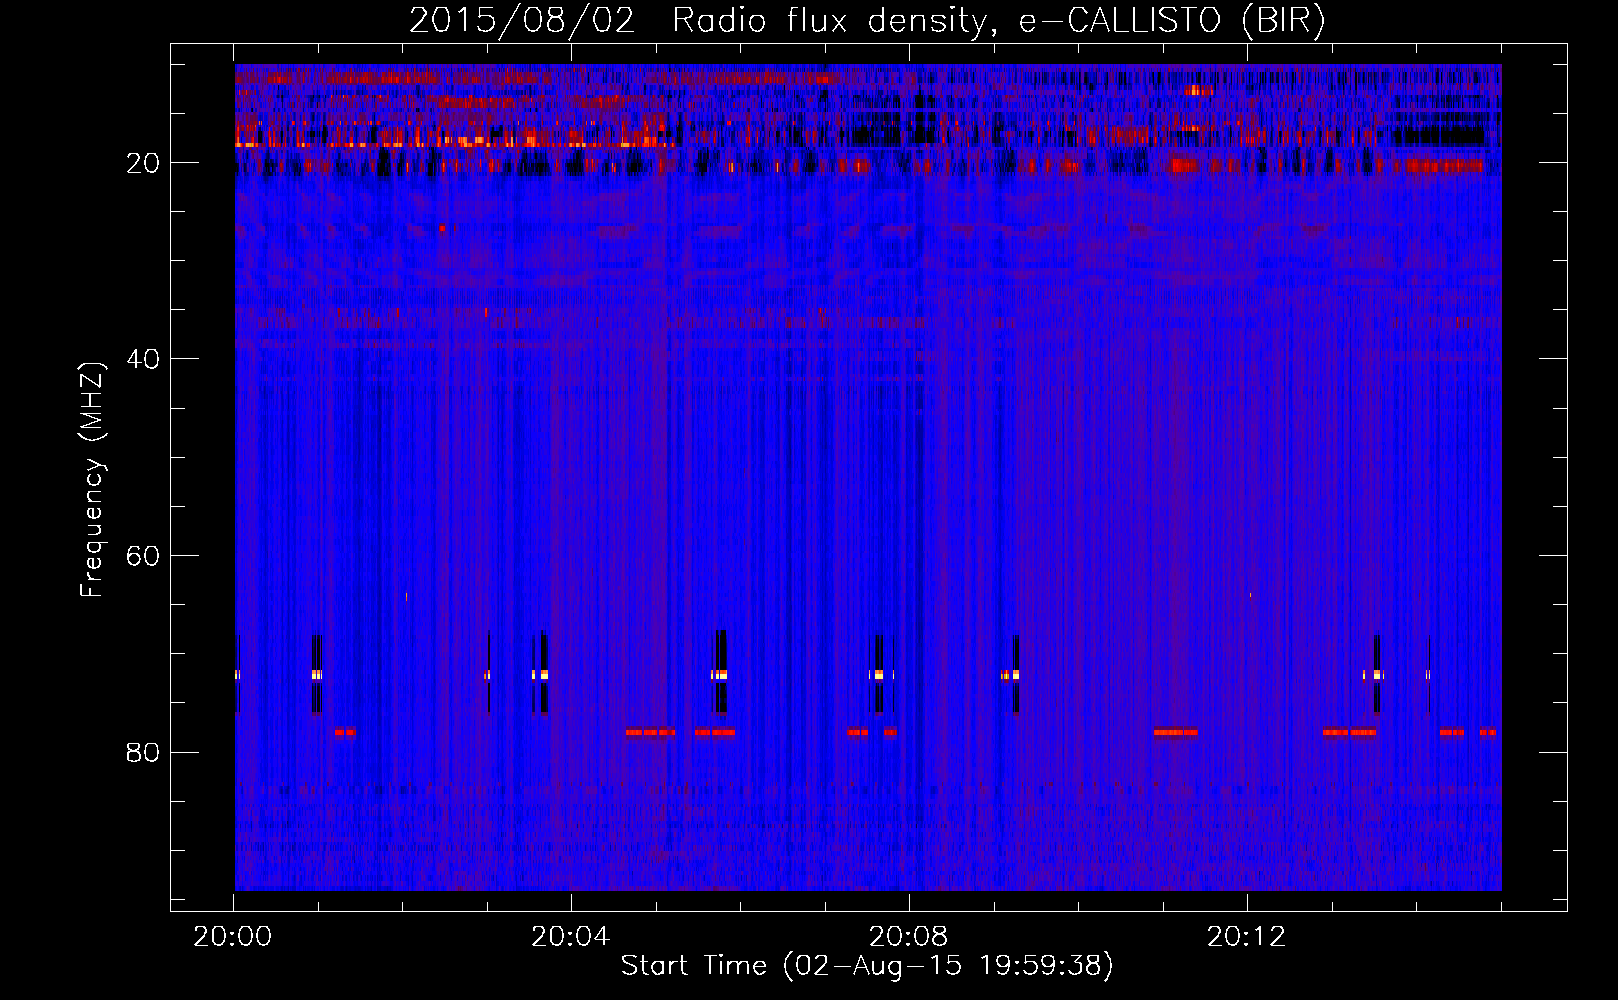
Task: Click the '20' frequency tick label
Action: coord(143,163)
